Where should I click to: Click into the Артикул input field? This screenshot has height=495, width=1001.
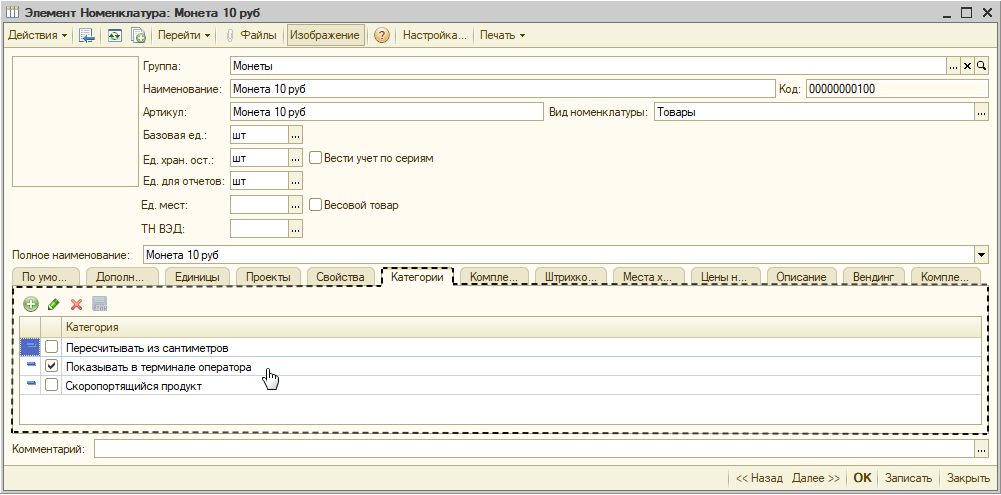[x=386, y=112]
